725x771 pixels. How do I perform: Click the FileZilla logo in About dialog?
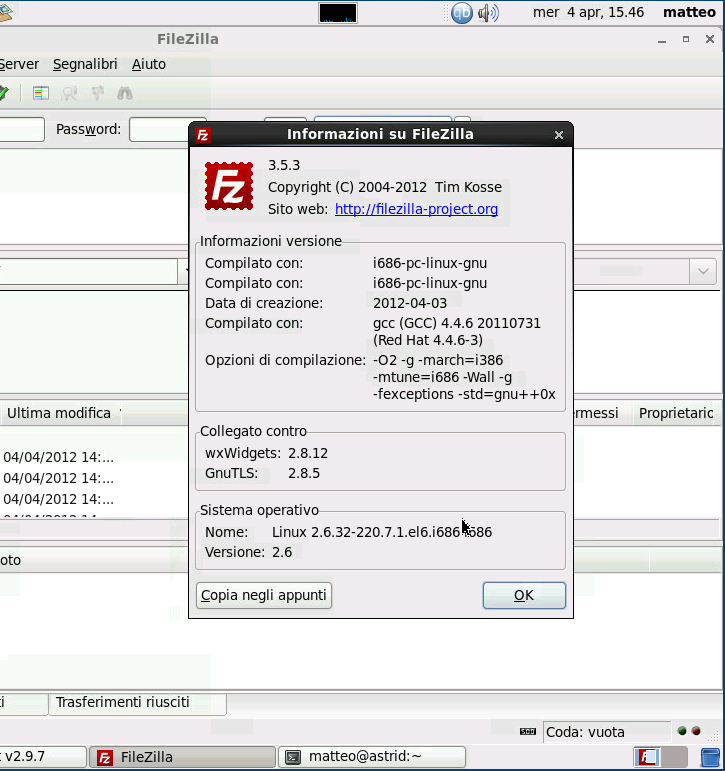(229, 186)
